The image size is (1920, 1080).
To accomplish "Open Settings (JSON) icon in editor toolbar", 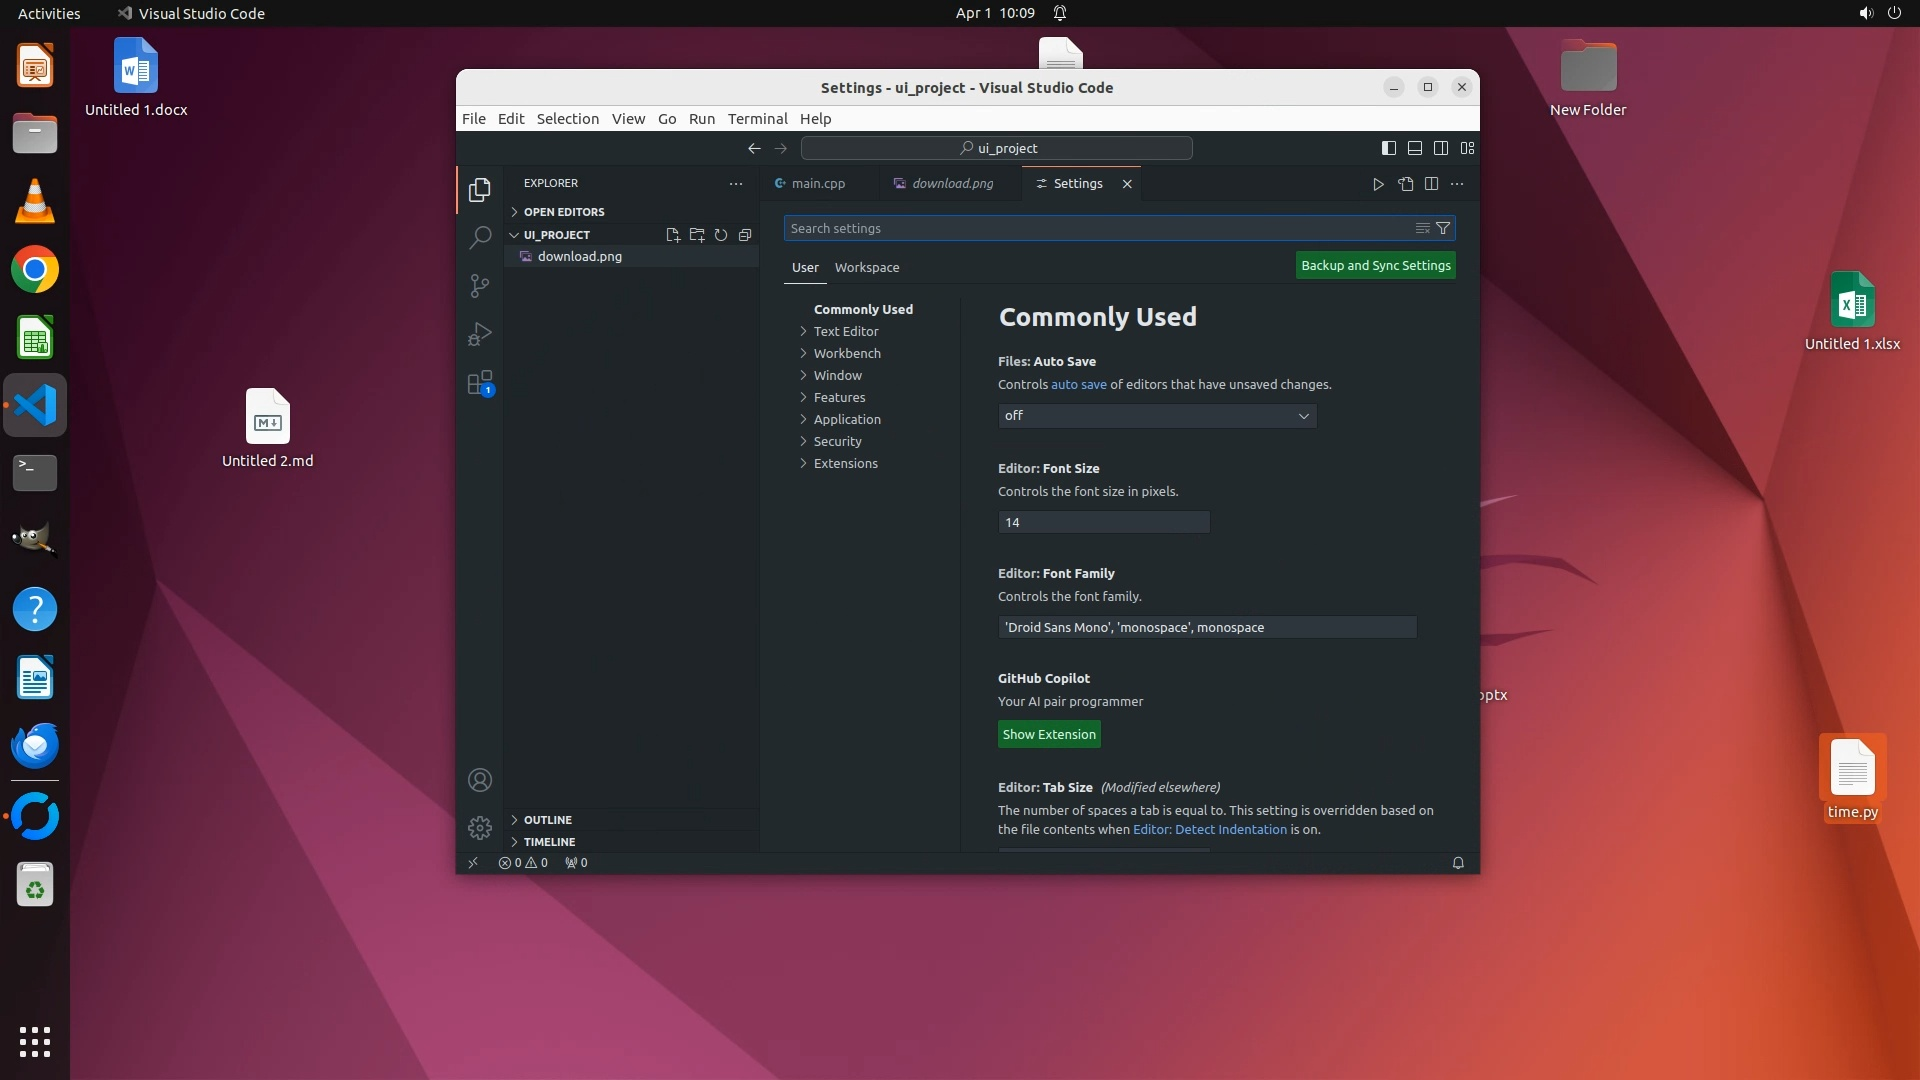I will (x=1405, y=184).
